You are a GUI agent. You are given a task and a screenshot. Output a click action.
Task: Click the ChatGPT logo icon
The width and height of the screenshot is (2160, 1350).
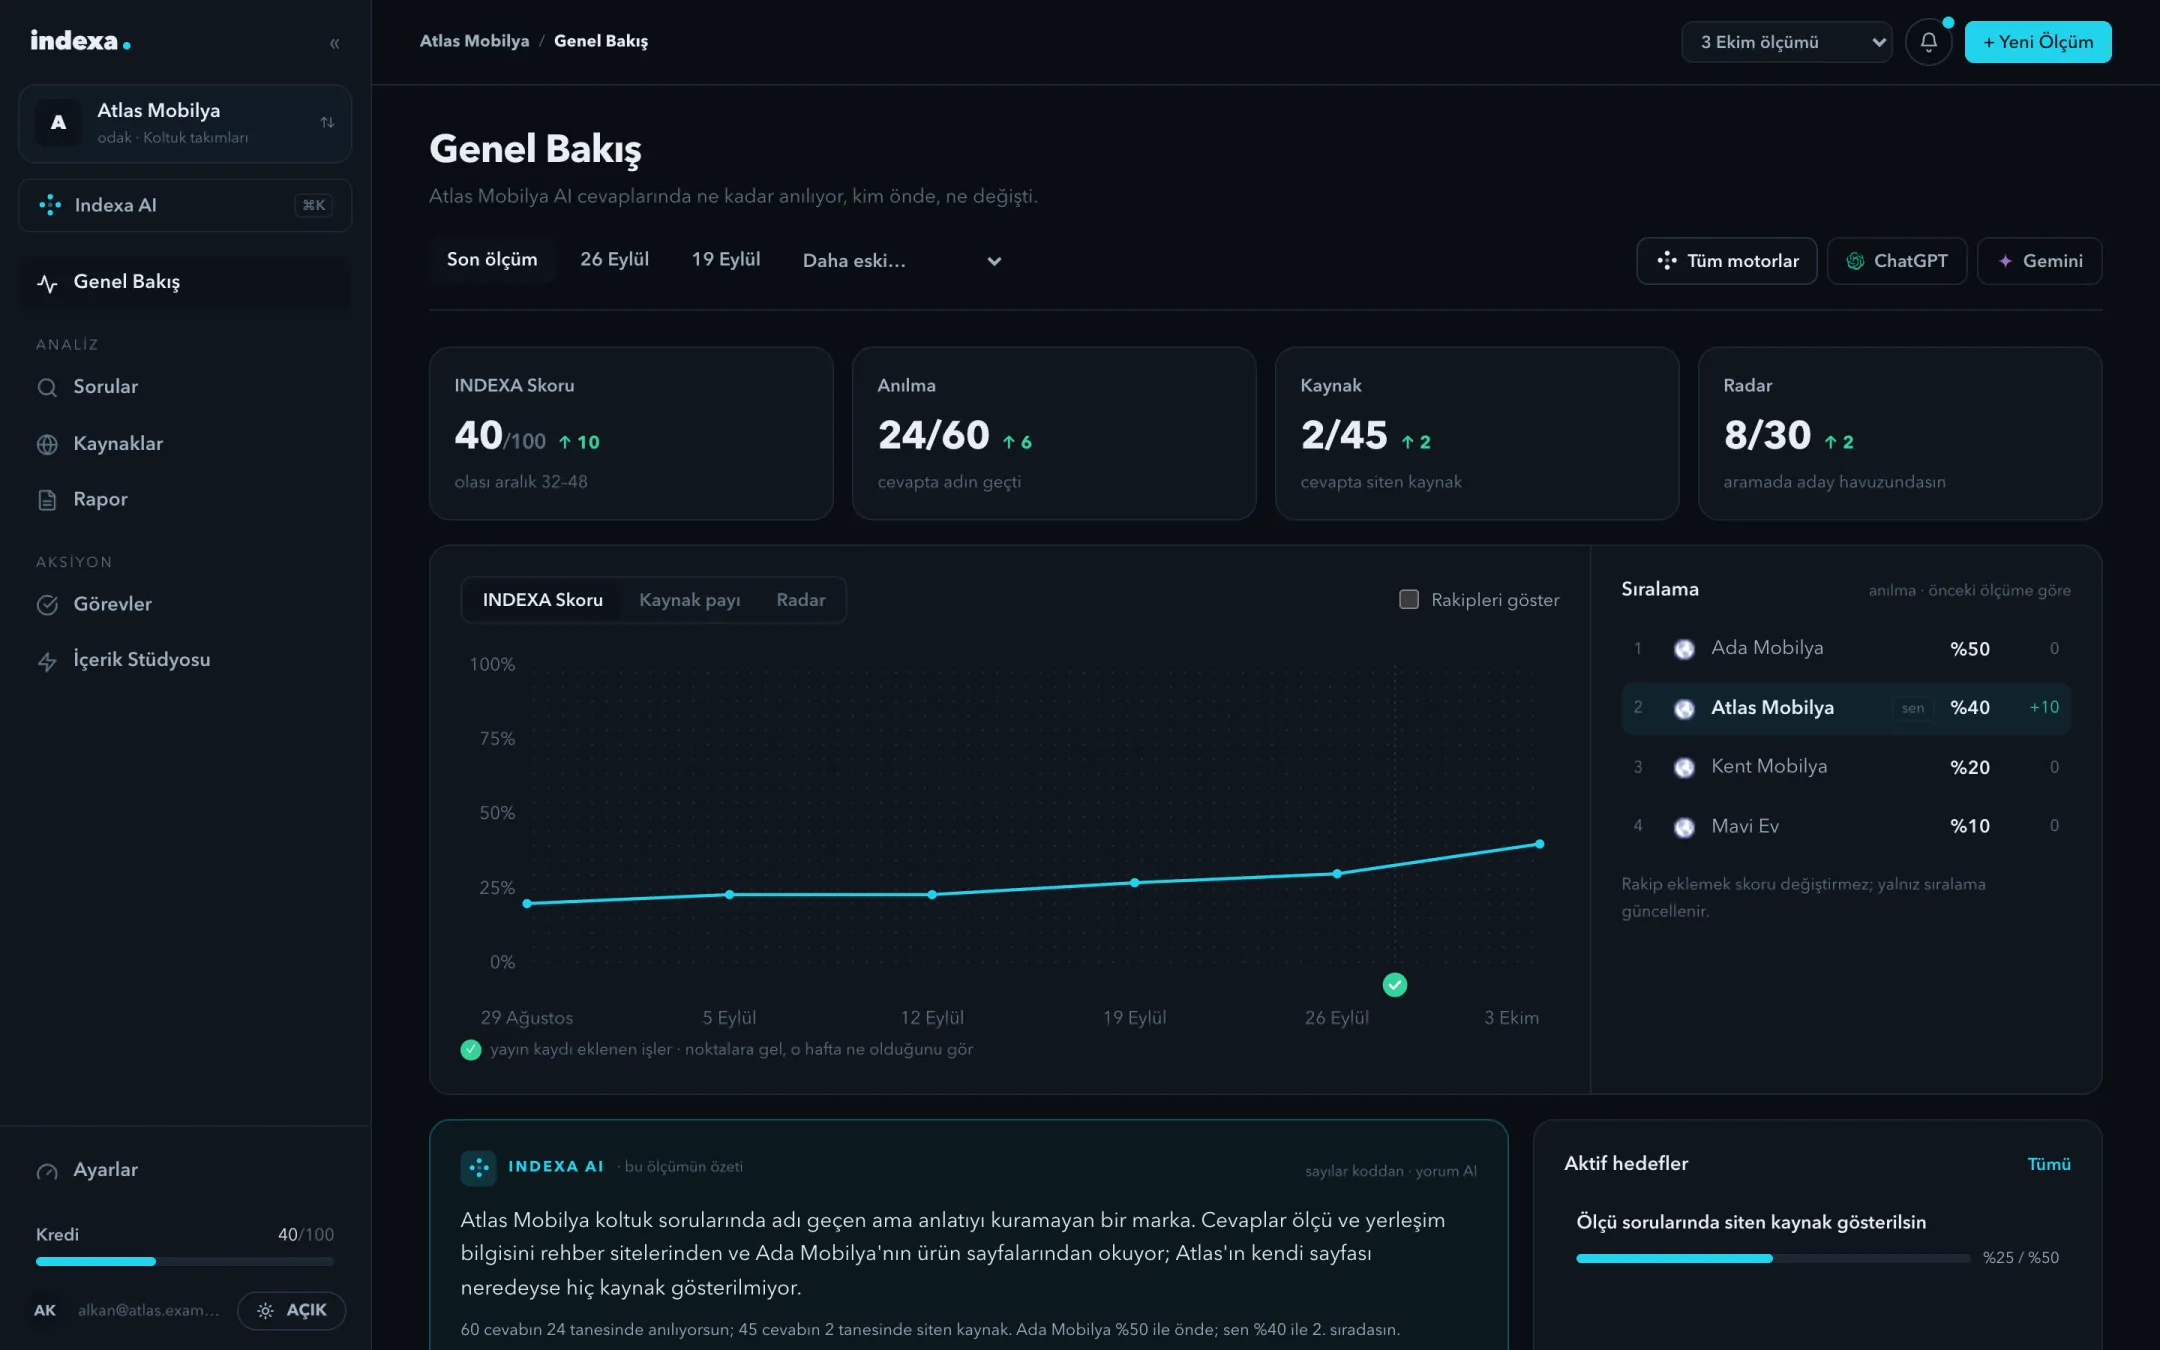(1855, 261)
